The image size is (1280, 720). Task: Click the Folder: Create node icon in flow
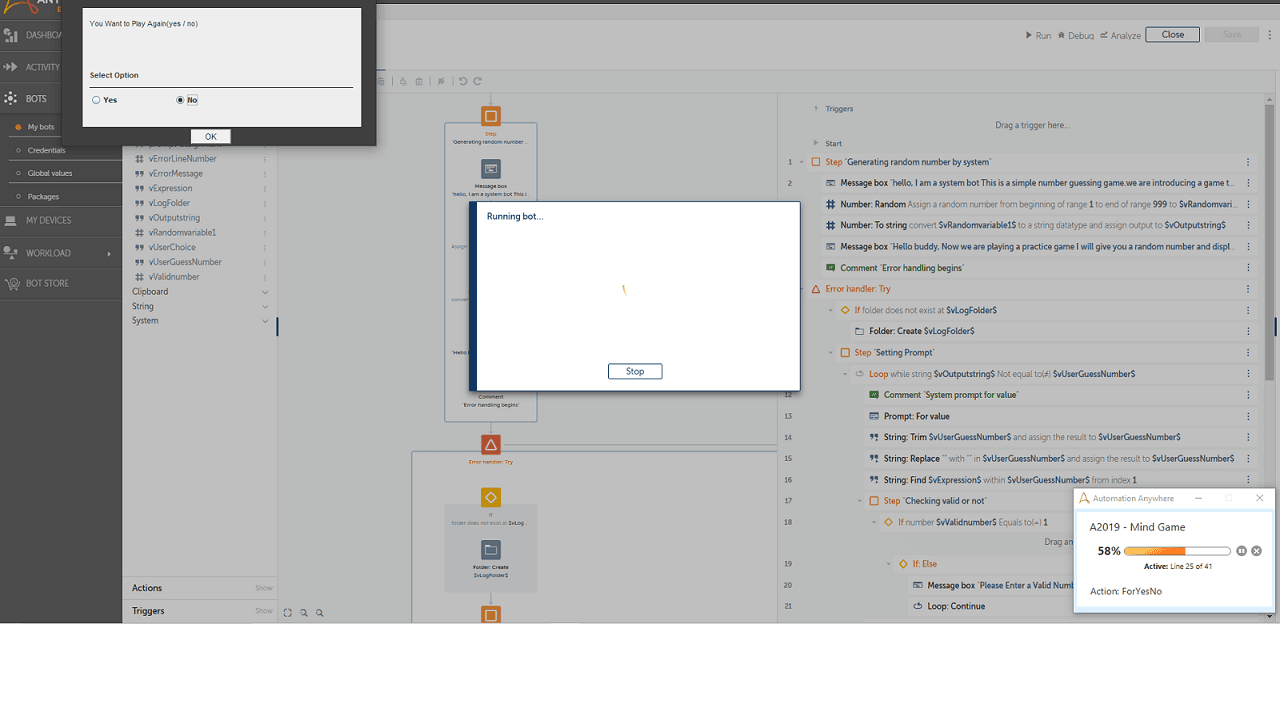tap(490, 550)
